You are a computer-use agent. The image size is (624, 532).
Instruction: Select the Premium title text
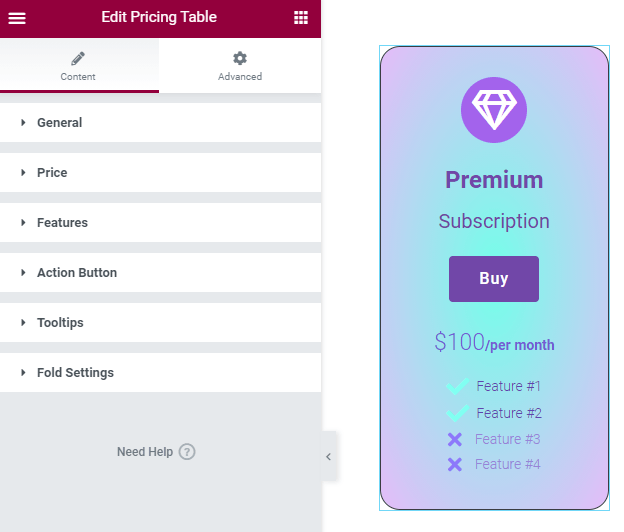(x=494, y=180)
